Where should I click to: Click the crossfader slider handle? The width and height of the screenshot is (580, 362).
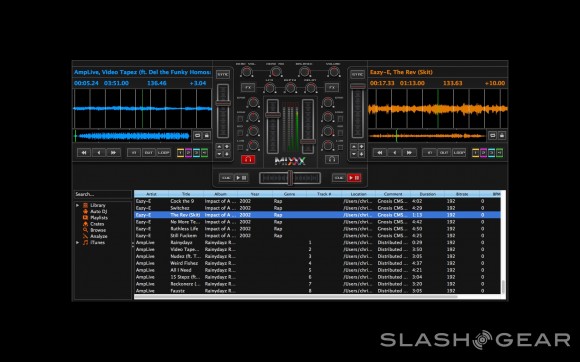[290, 178]
